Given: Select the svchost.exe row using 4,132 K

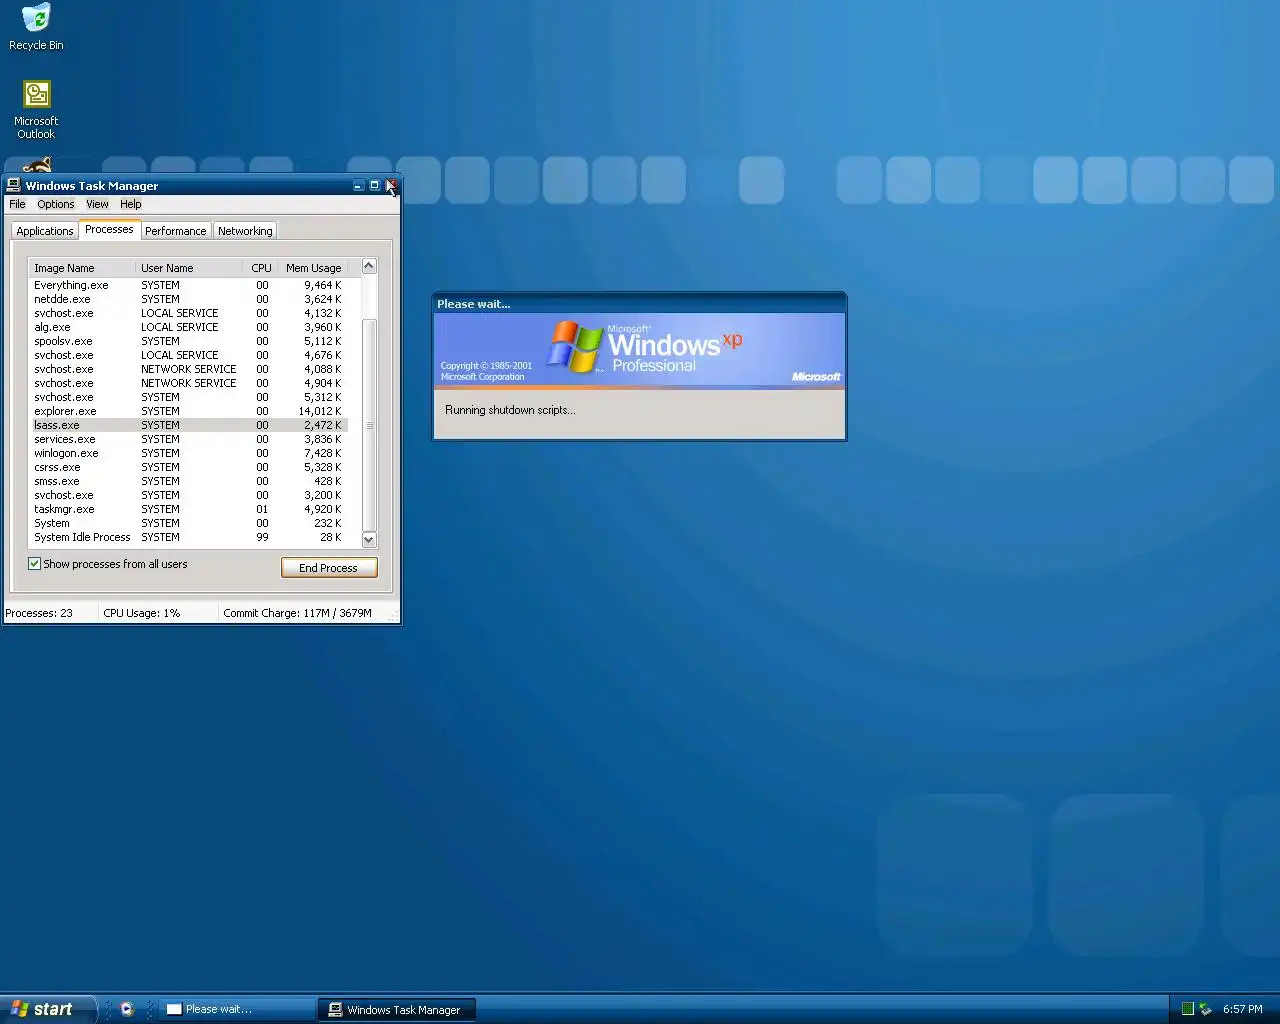Looking at the screenshot, I should 188,313.
